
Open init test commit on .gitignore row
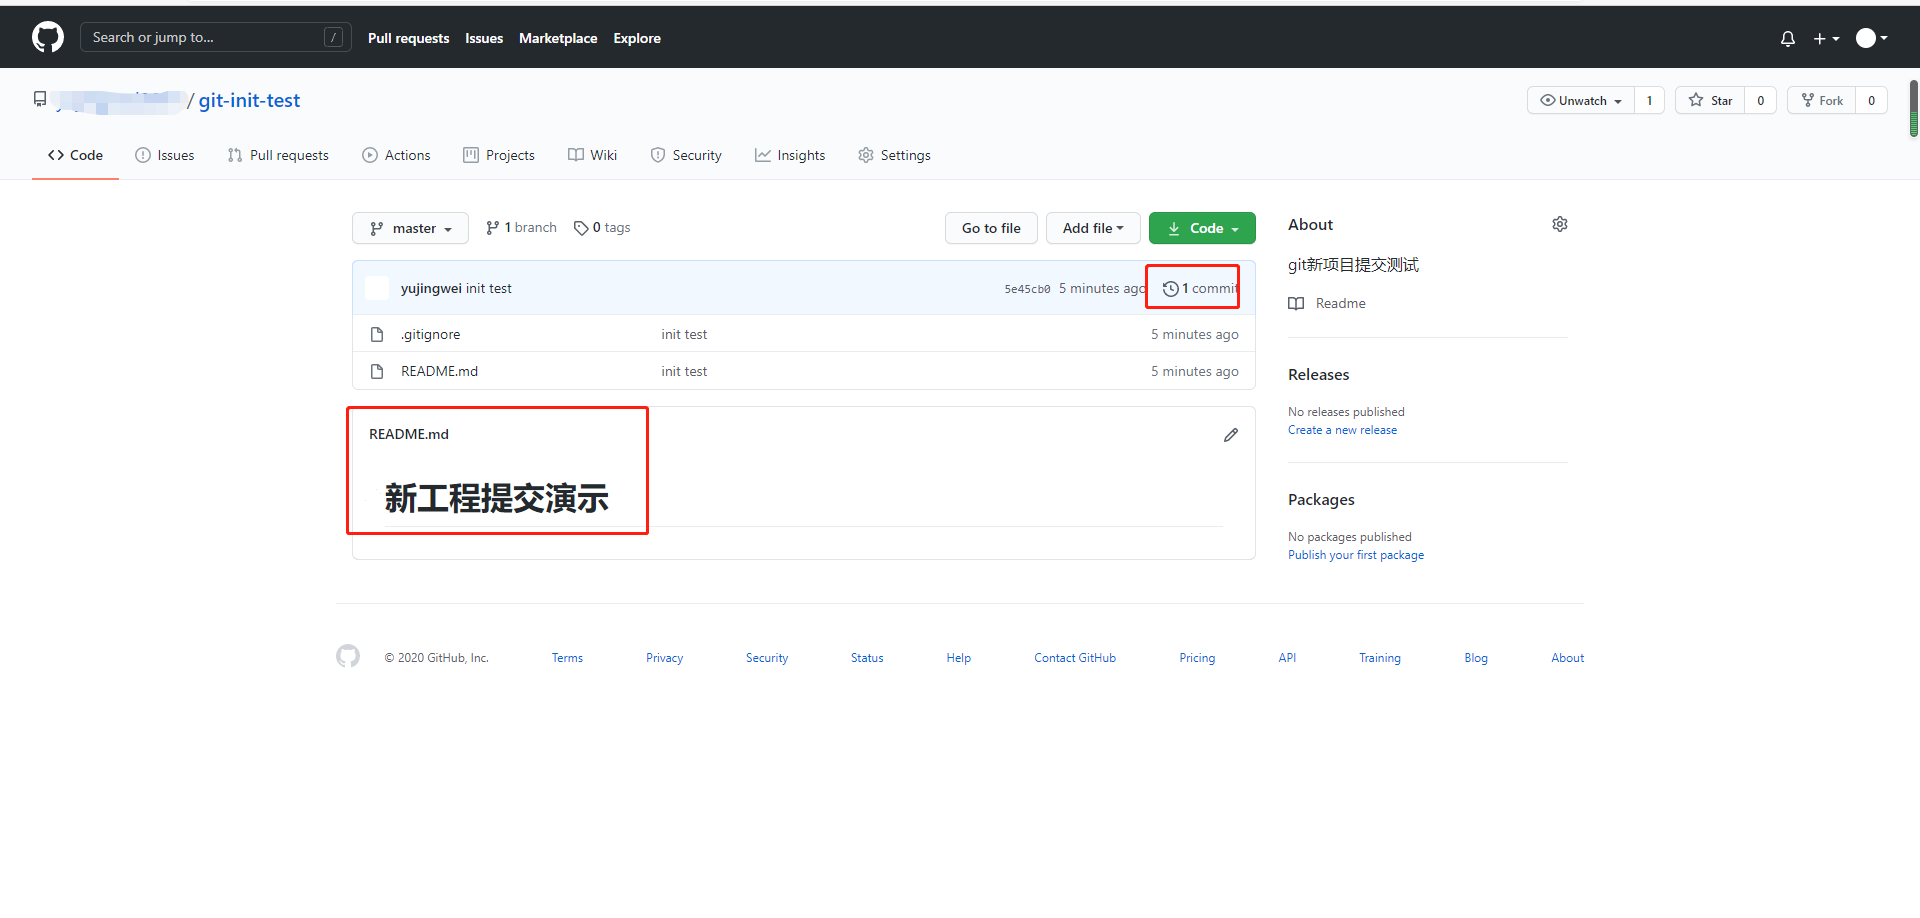pyautogui.click(x=684, y=334)
